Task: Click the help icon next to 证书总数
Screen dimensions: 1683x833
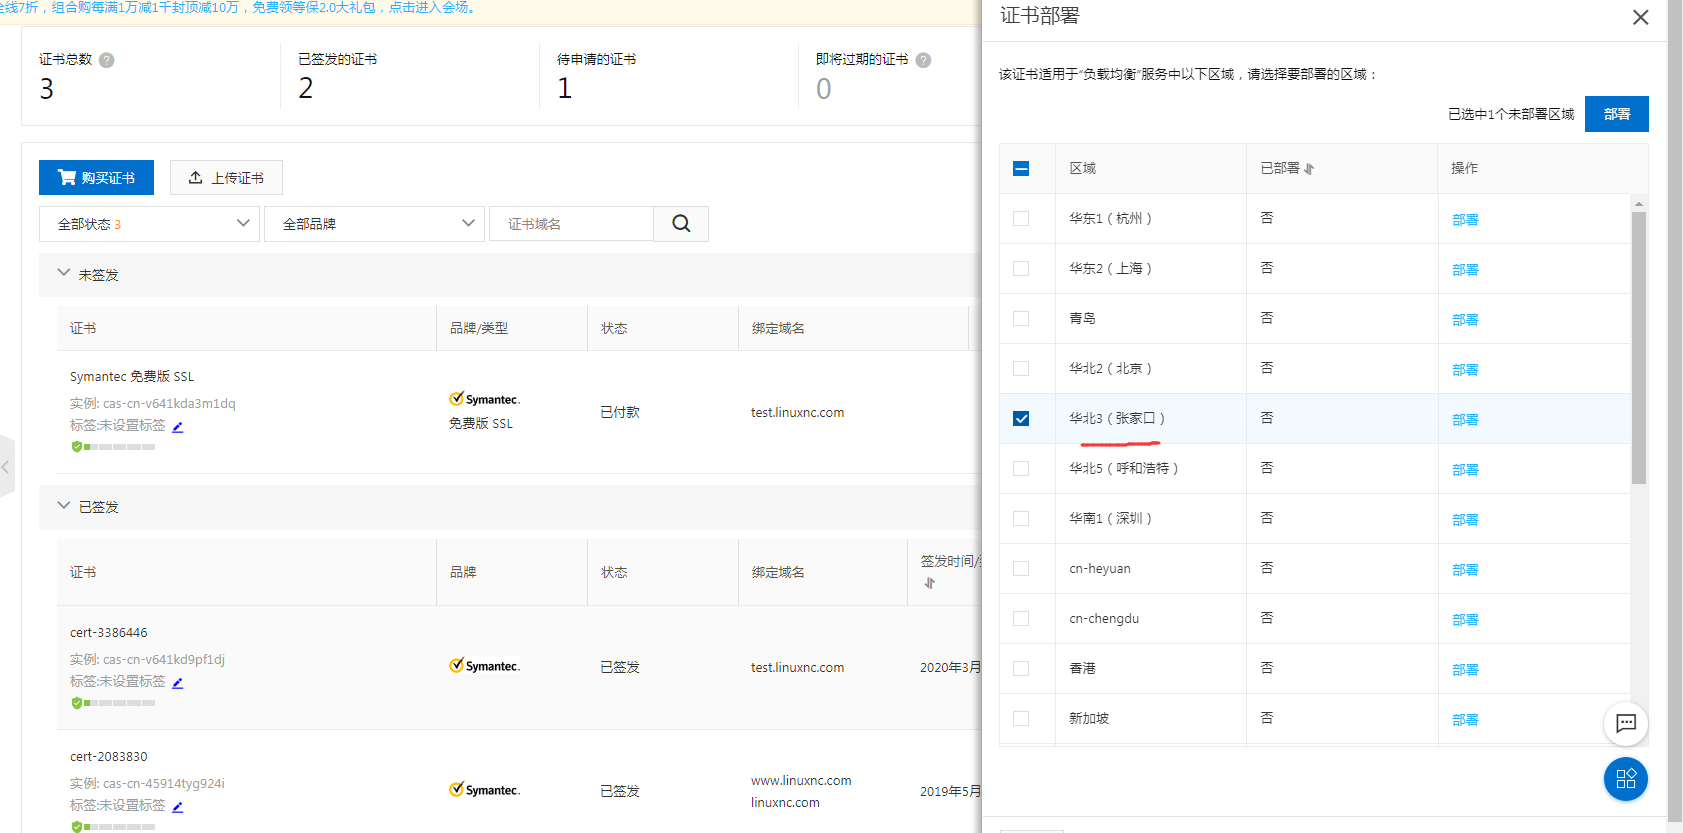Action: pos(107,60)
